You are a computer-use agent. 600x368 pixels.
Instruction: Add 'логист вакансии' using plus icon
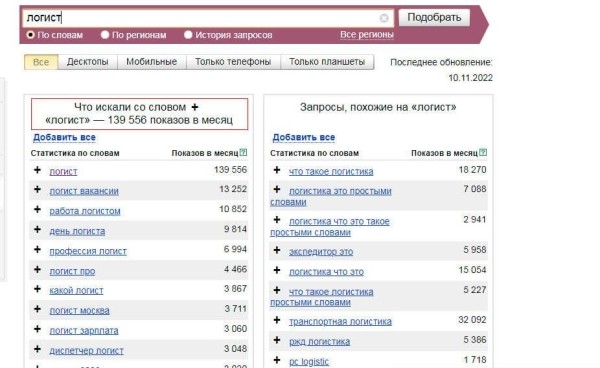click(37, 189)
